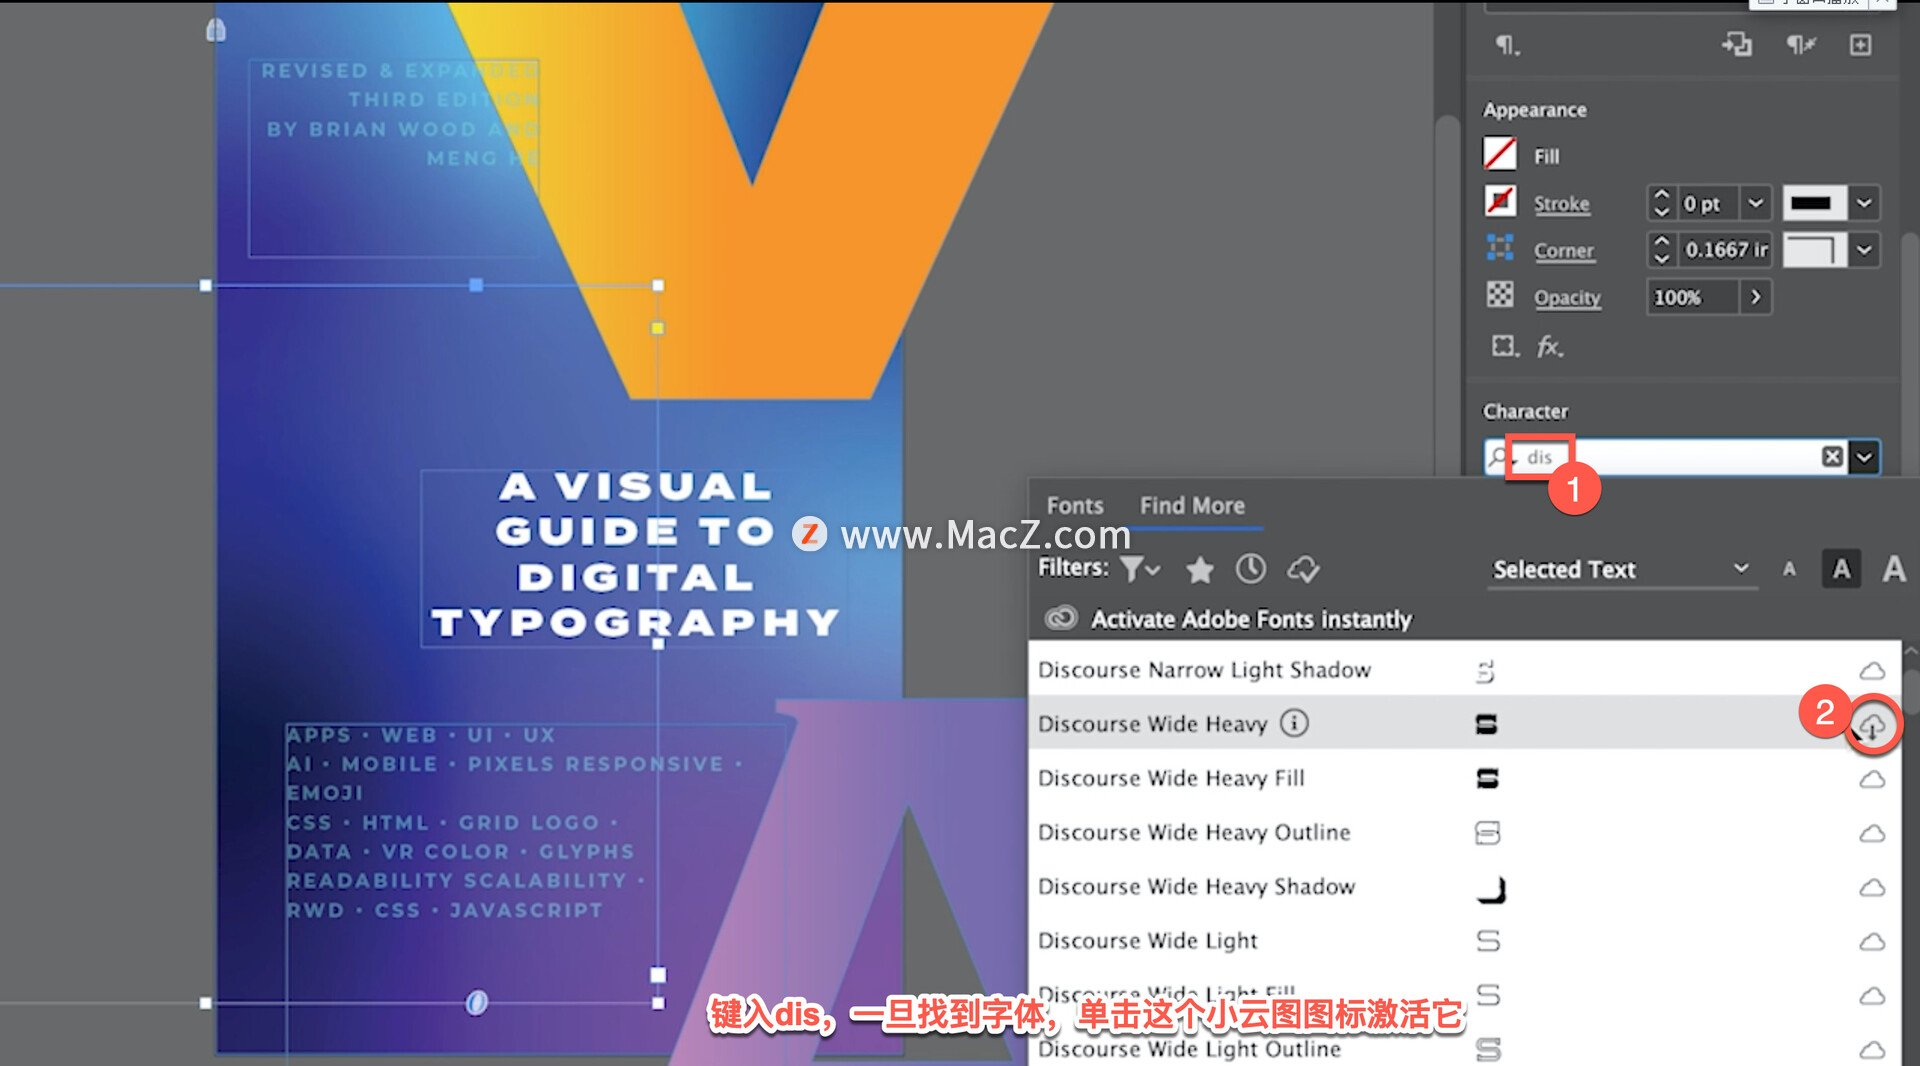Expand the Opacity slider arrow

[x=1755, y=297]
